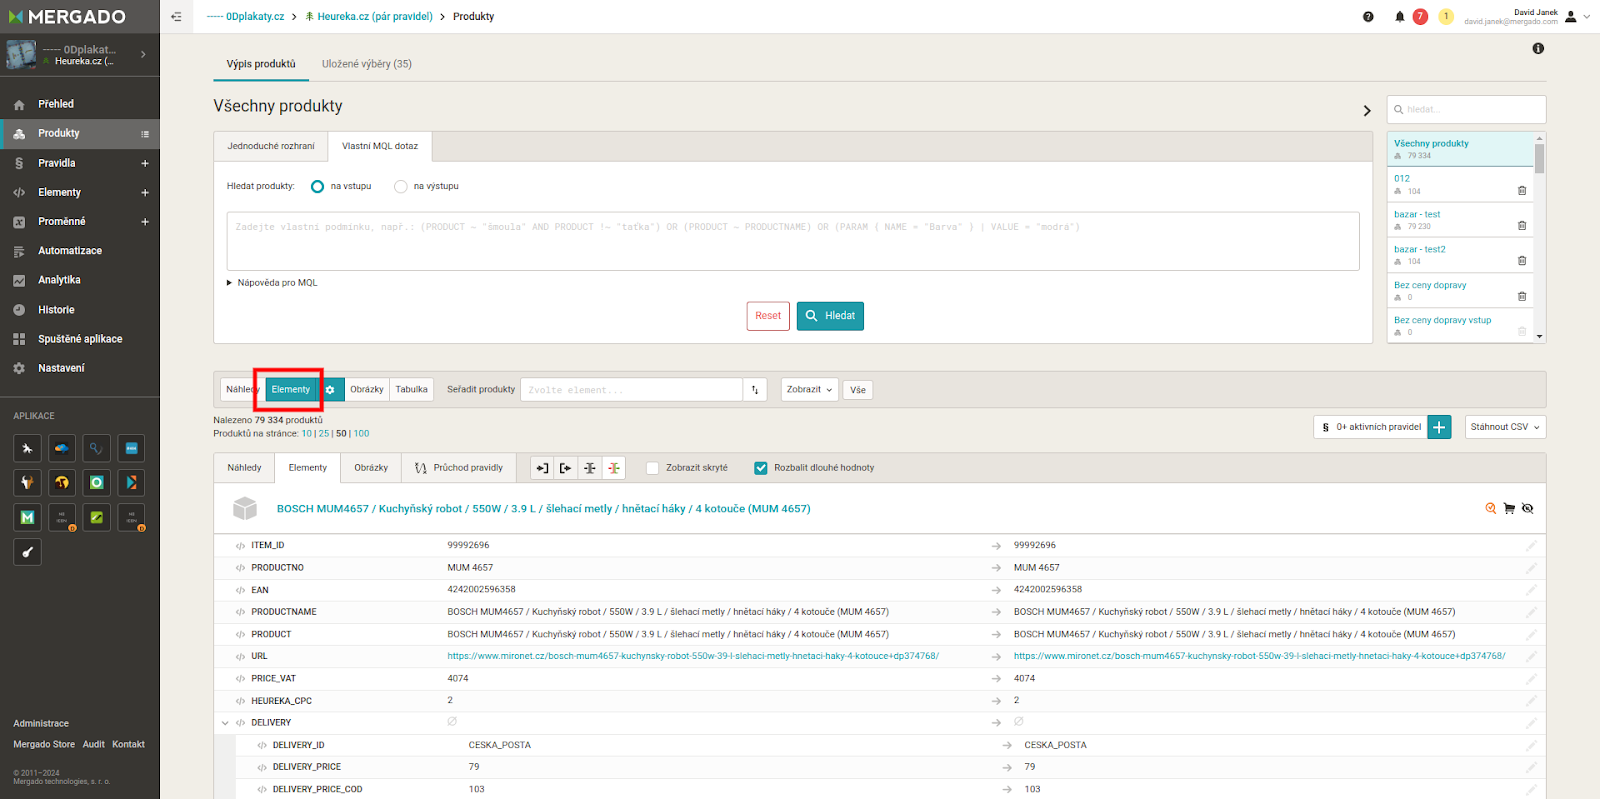The image size is (1600, 799).
Task: Launch the wrench tools app in Aplikace
Action: pos(27,448)
